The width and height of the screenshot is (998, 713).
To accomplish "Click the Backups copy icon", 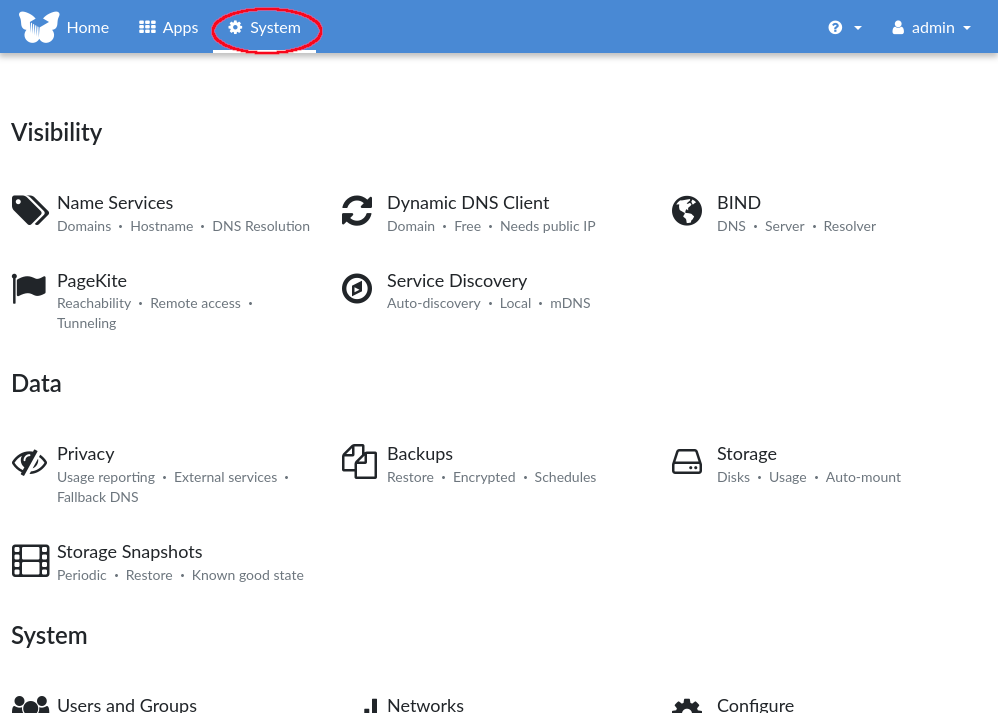I will (x=359, y=462).
